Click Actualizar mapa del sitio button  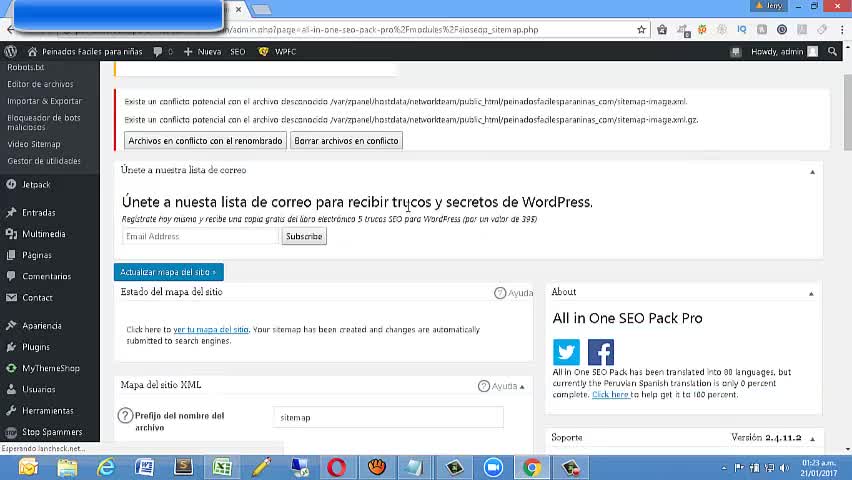pos(168,272)
